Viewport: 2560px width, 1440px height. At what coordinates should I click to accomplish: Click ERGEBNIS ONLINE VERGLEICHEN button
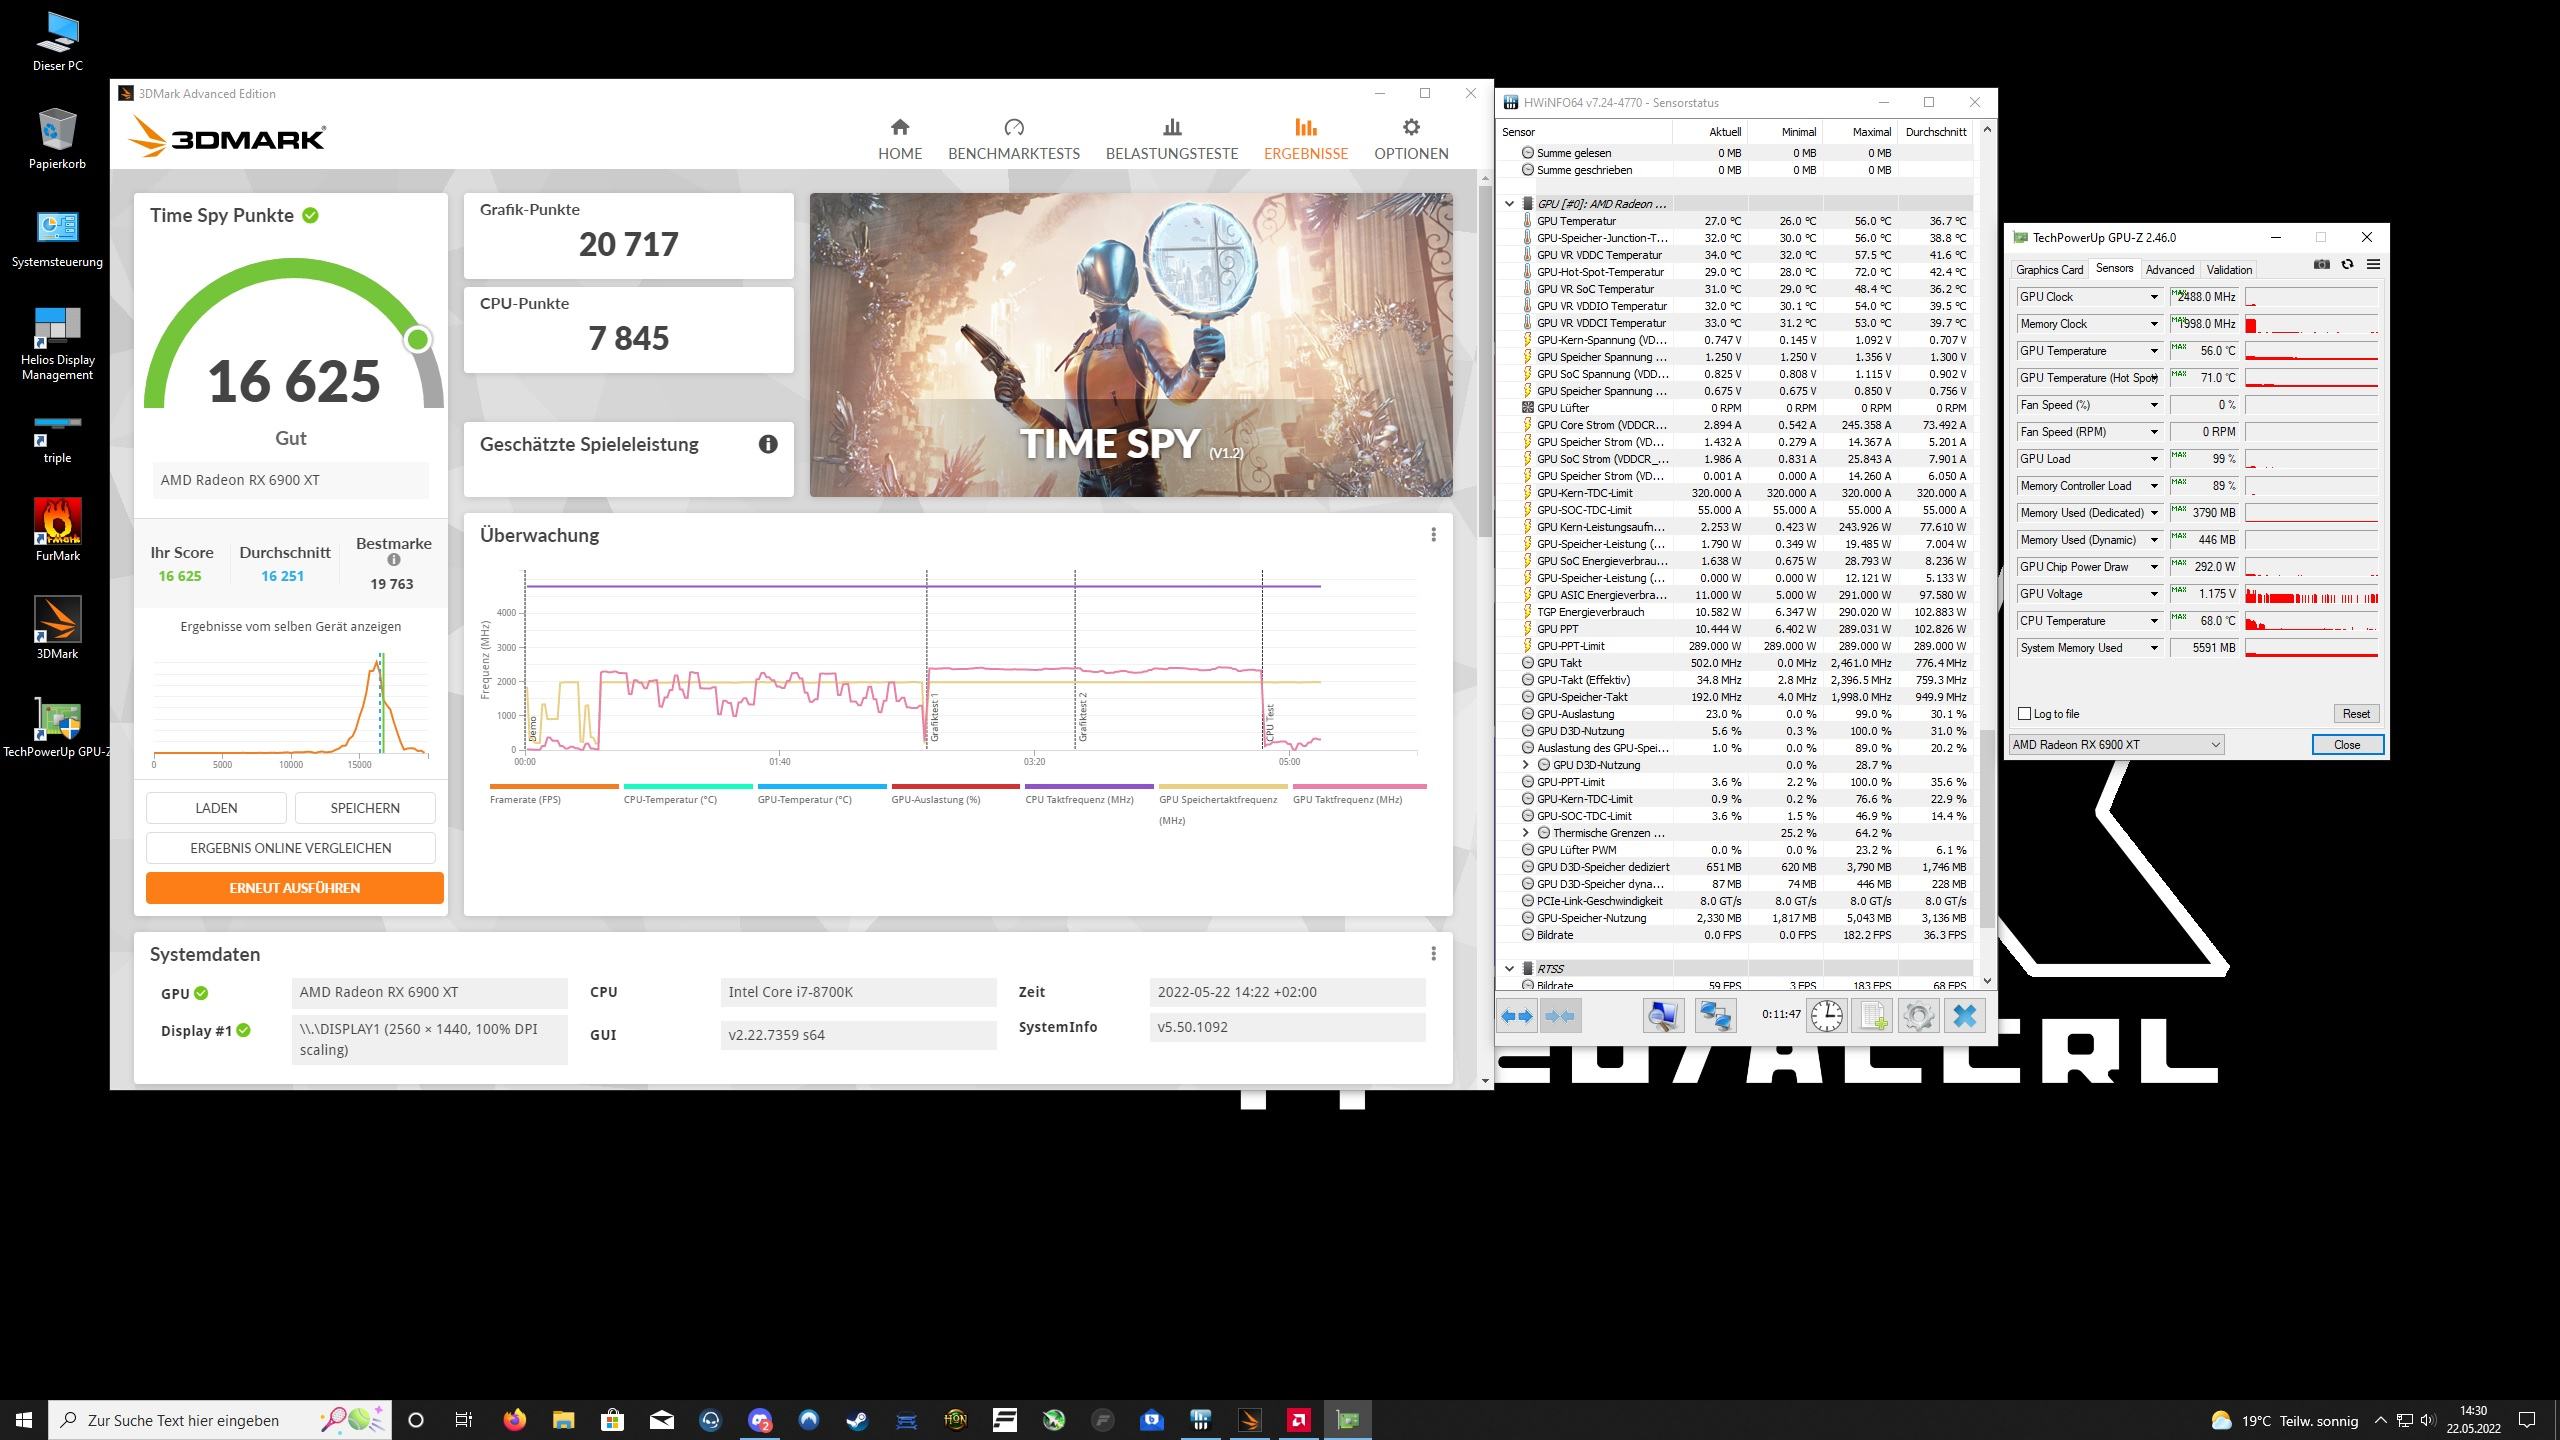[291, 848]
